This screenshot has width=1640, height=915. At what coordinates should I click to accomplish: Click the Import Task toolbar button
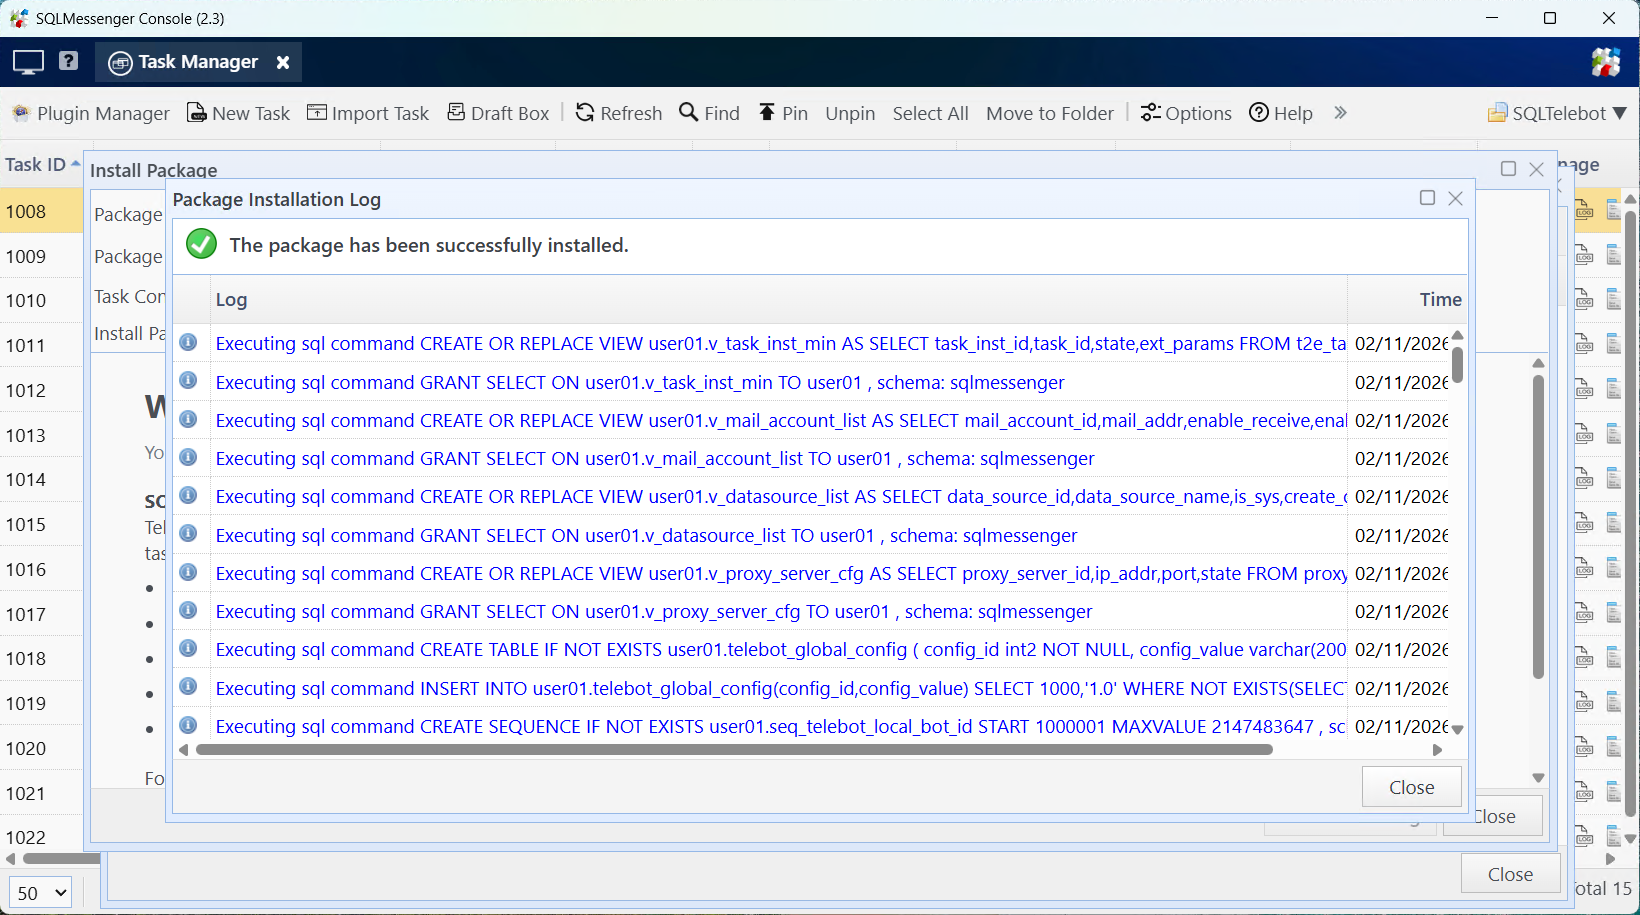[367, 113]
